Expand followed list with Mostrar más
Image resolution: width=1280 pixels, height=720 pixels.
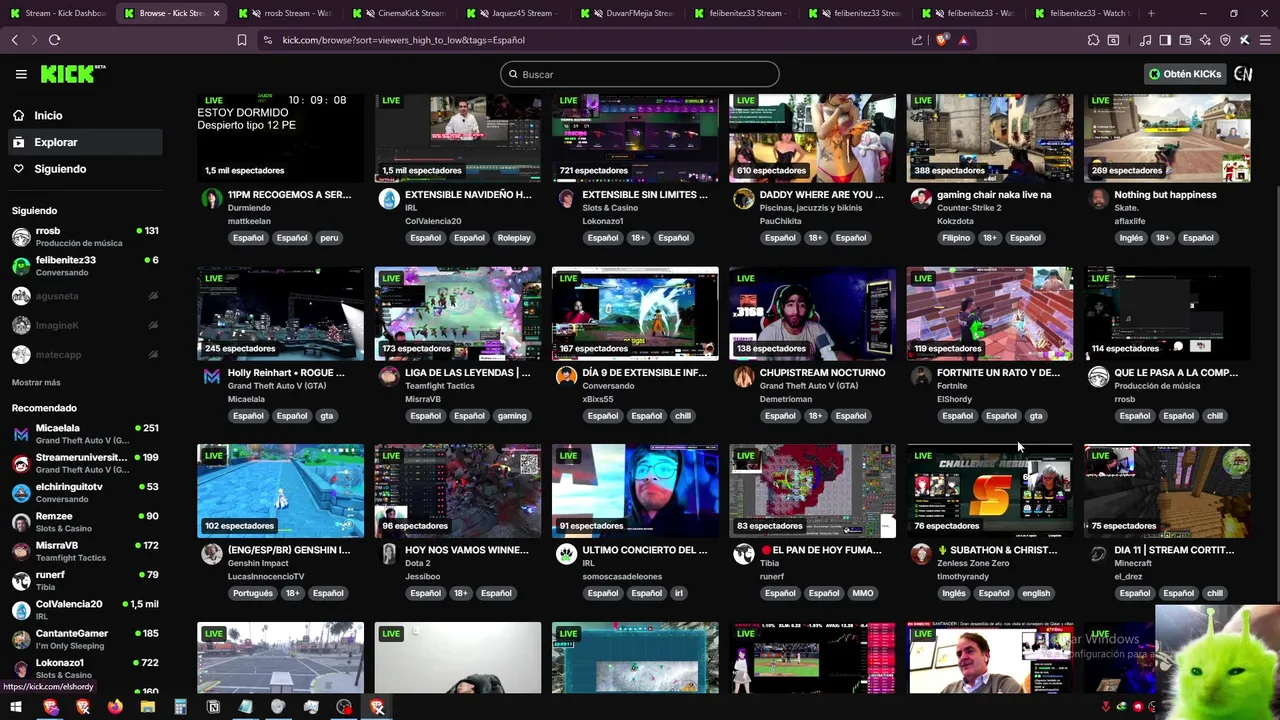point(36,382)
